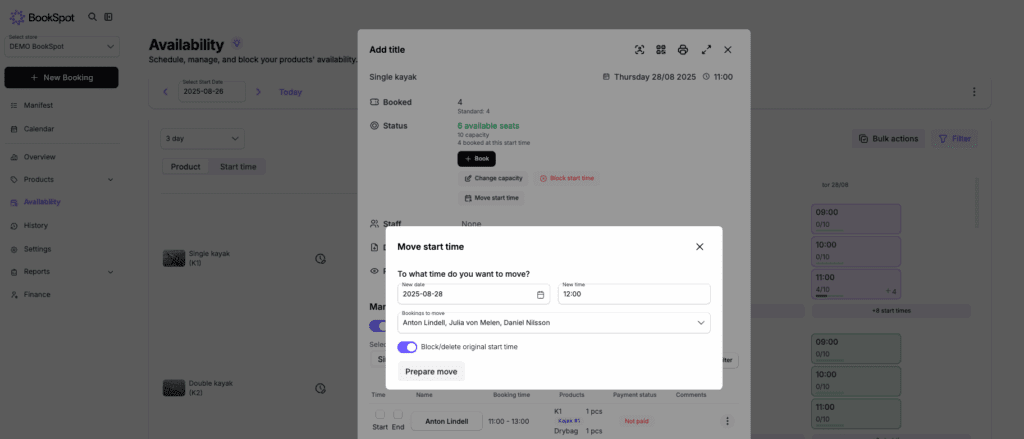Click the clock icon in Single kayak row
This screenshot has width=1024, height=439.
click(320, 259)
